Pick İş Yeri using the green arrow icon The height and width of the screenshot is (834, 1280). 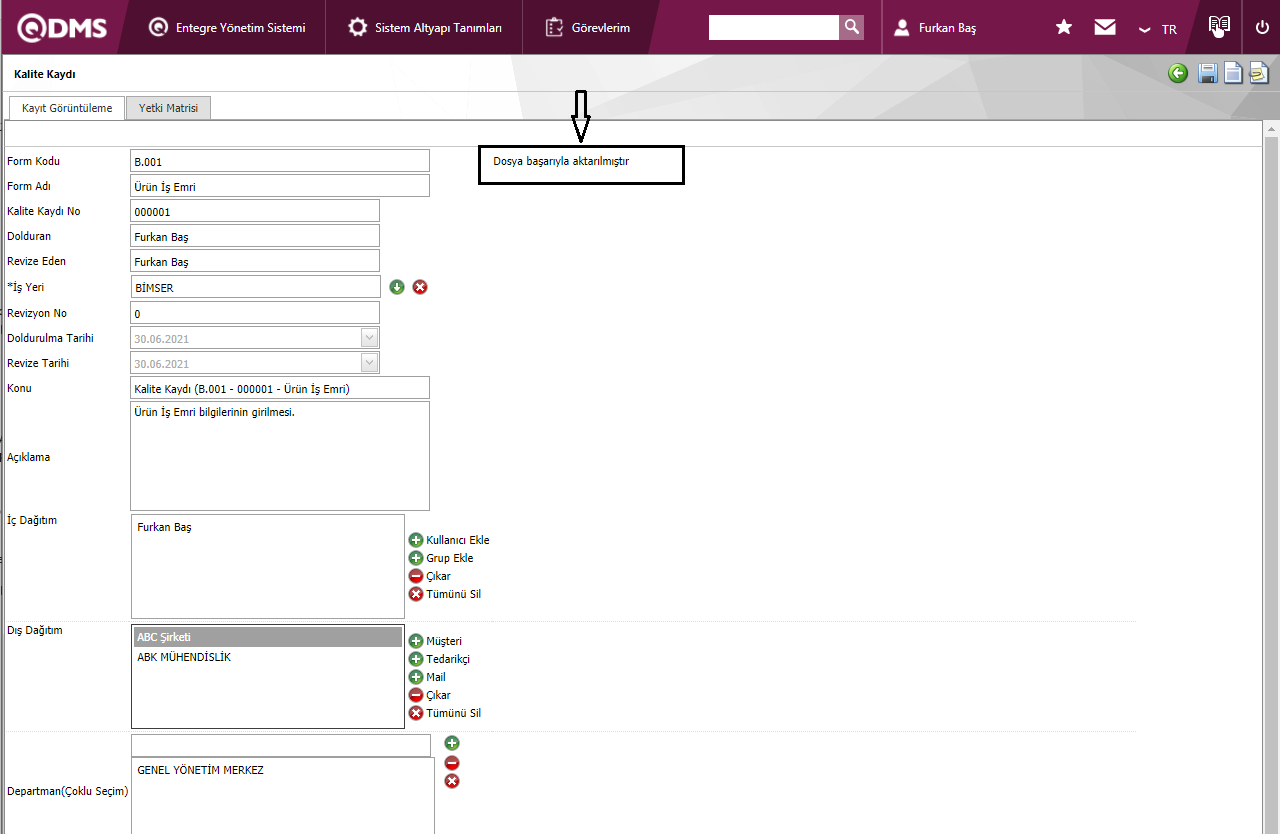pyautogui.click(x=397, y=287)
